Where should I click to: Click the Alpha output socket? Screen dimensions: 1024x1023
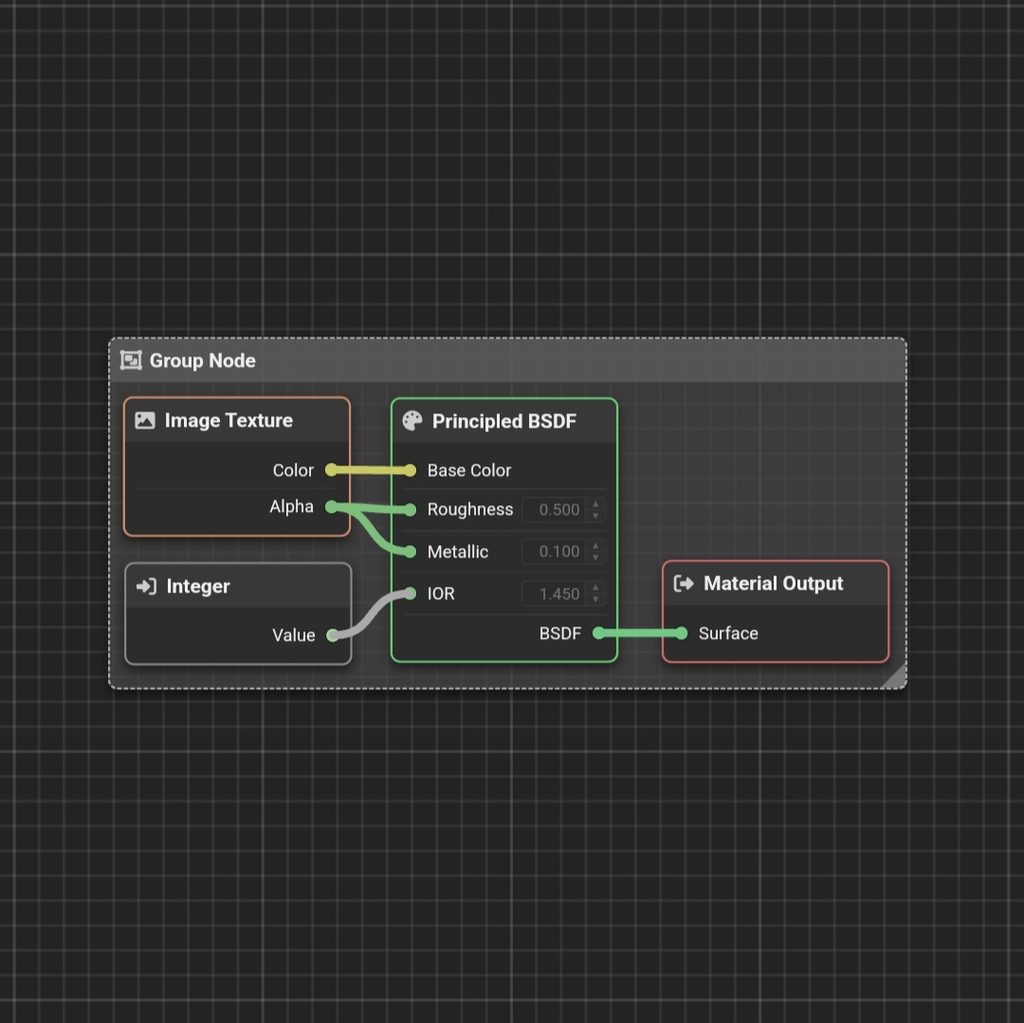(331, 507)
